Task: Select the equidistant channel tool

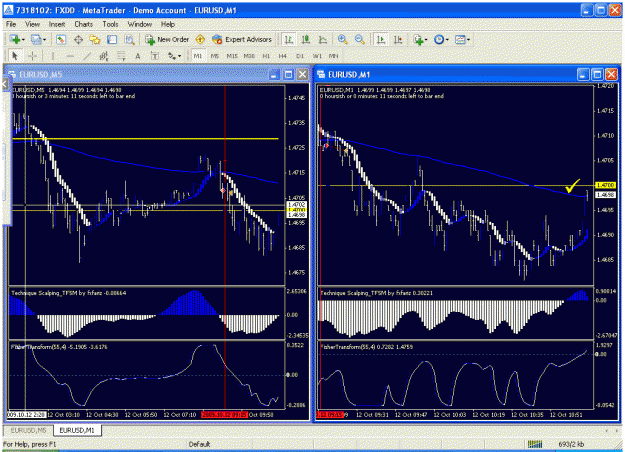Action: [104, 56]
